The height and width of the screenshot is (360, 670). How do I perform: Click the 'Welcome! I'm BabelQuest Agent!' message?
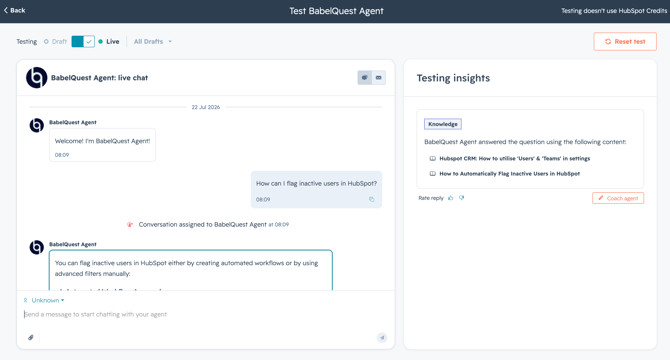(x=103, y=145)
